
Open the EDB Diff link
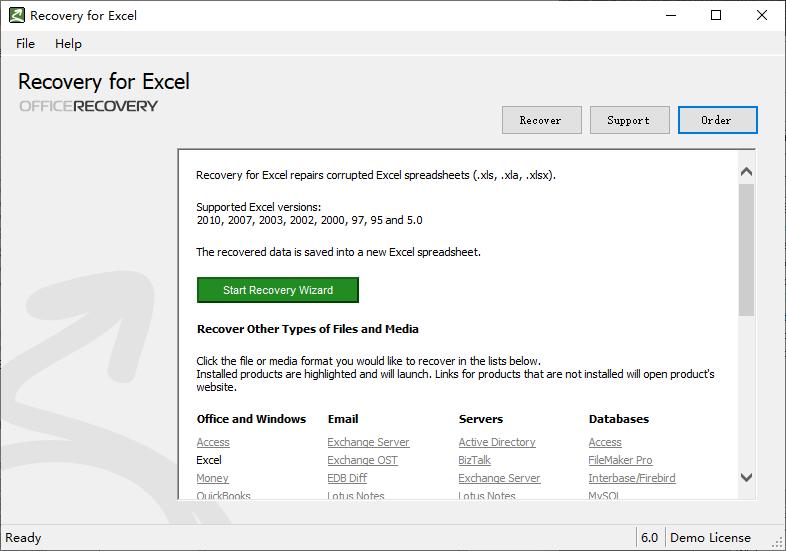347,478
